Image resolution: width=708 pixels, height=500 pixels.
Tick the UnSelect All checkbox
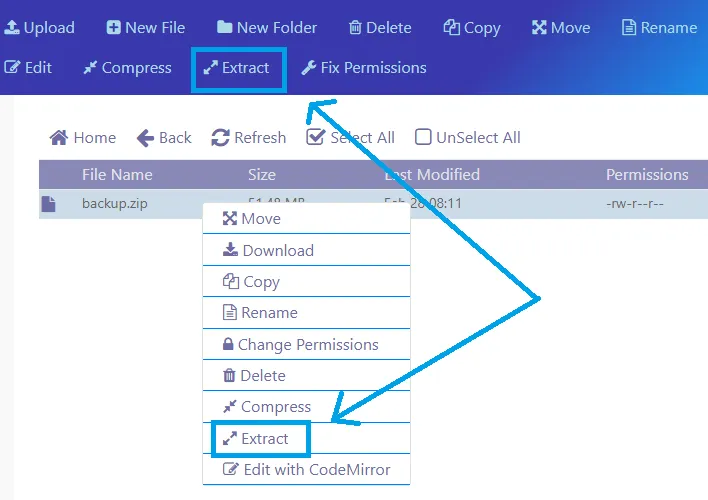[423, 138]
